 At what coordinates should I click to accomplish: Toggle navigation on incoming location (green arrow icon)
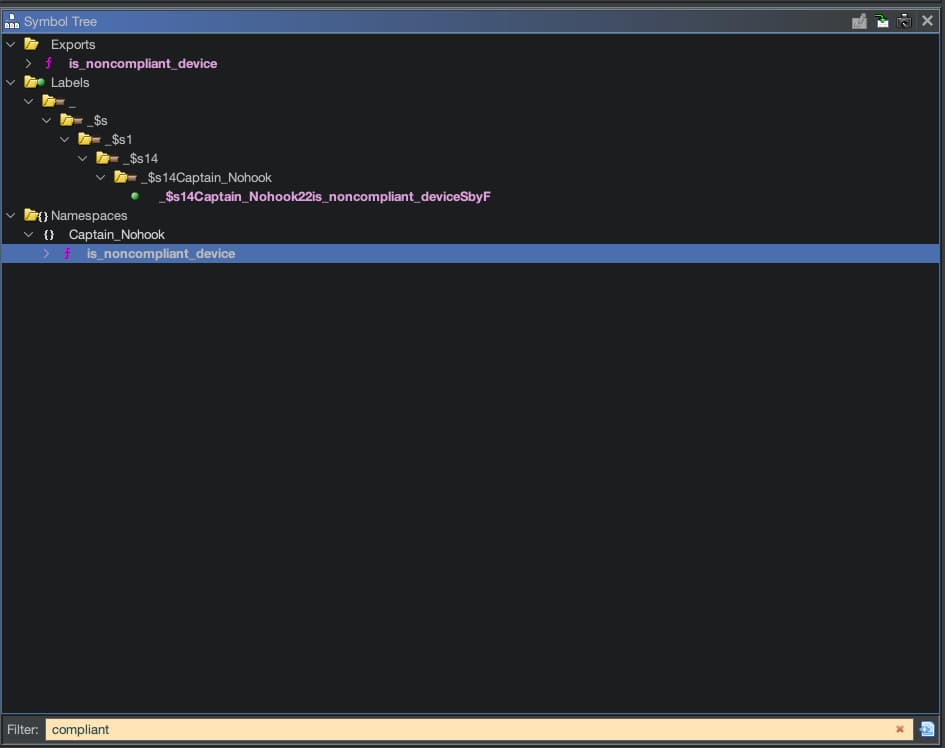pyautogui.click(x=882, y=21)
